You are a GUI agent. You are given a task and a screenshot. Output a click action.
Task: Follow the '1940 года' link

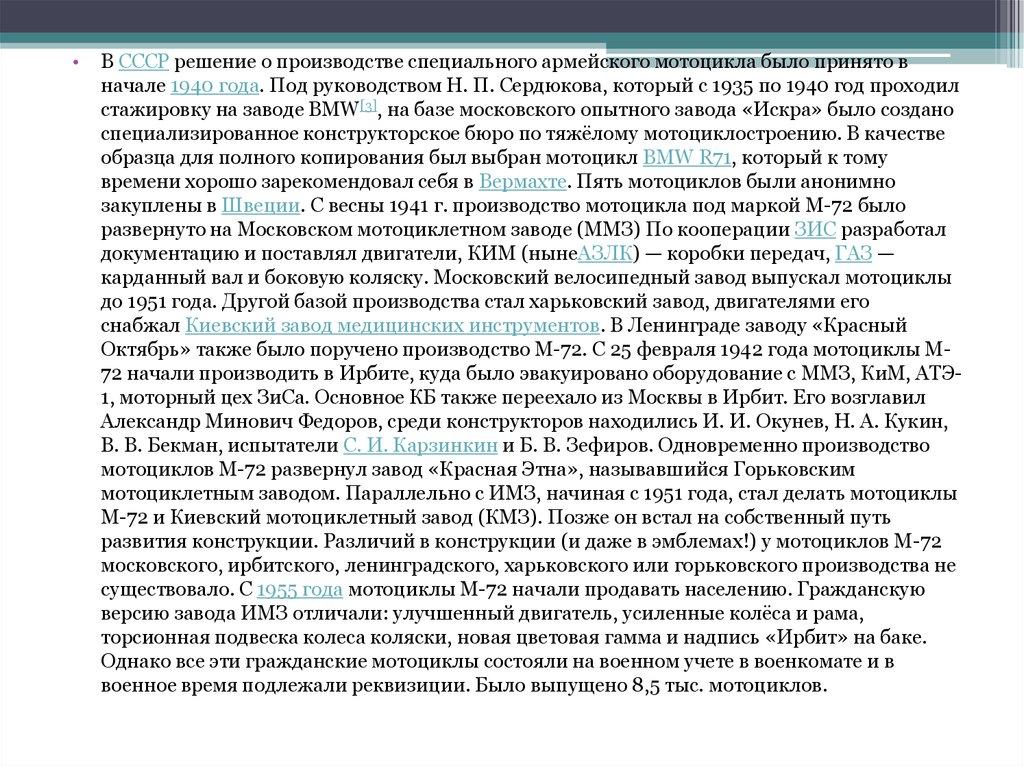tap(216, 86)
